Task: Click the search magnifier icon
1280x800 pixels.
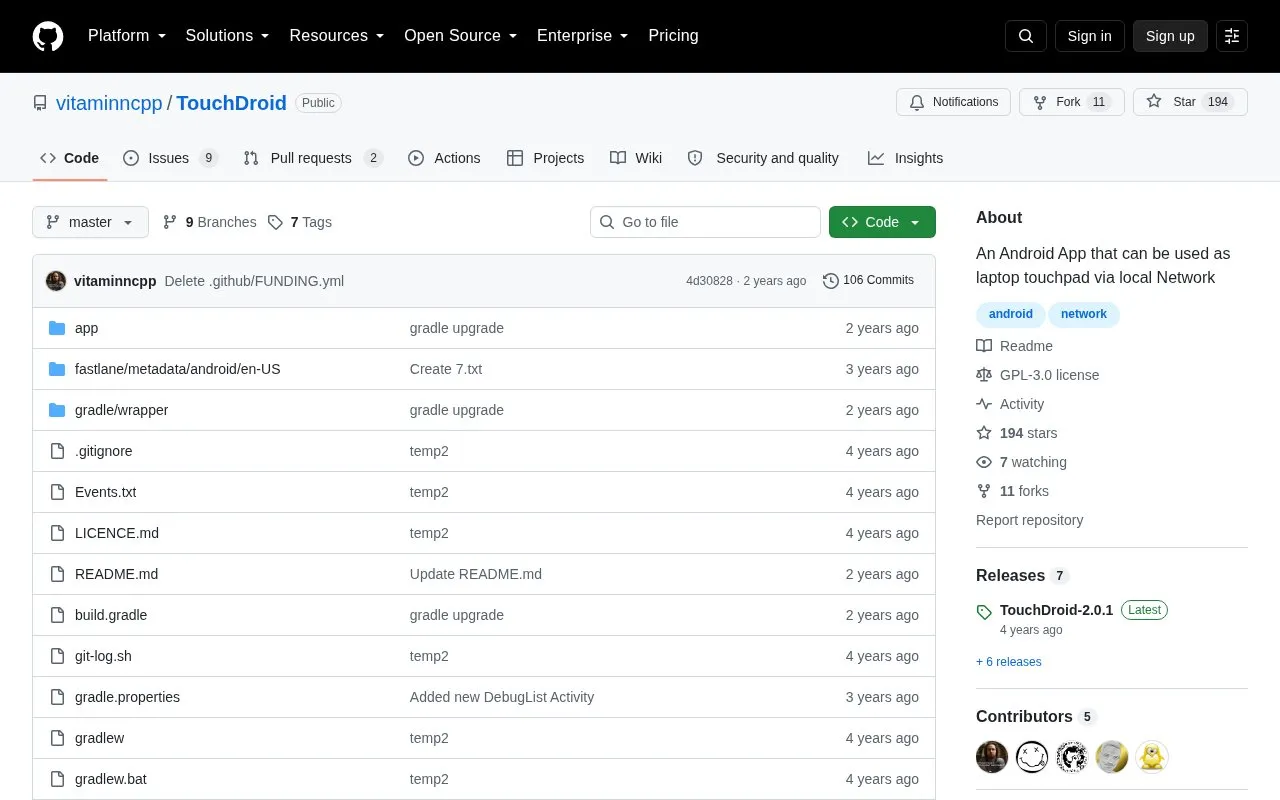Action: click(x=1026, y=36)
